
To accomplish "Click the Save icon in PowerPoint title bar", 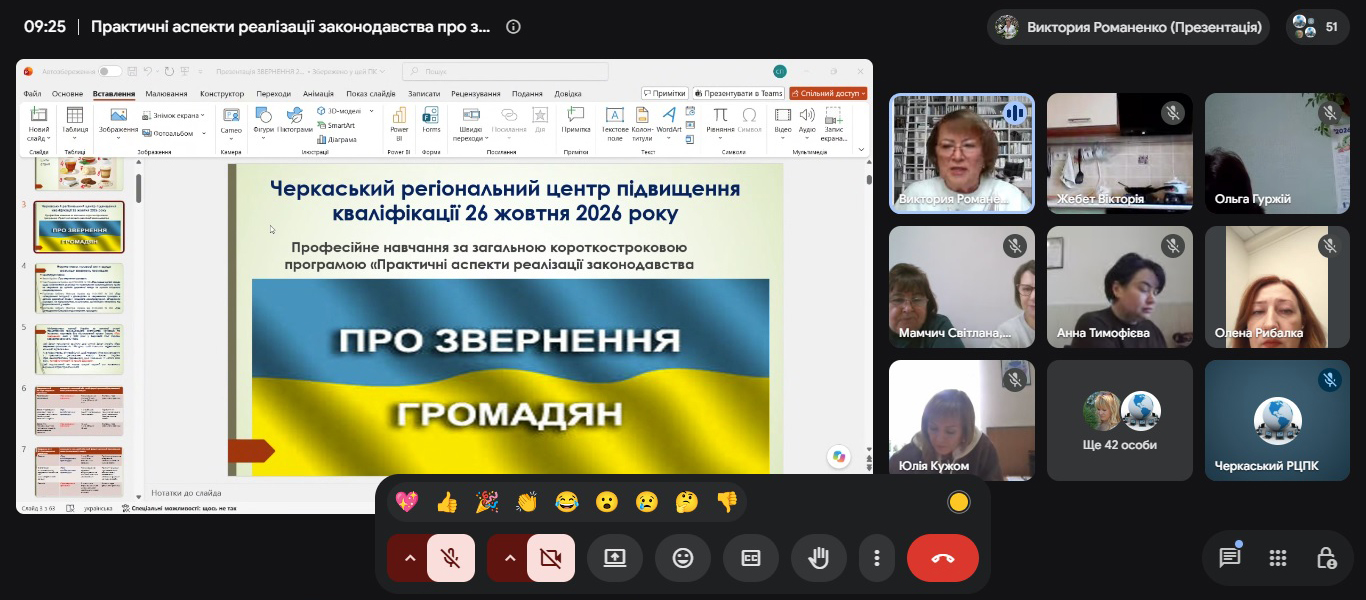I will tap(133, 71).
